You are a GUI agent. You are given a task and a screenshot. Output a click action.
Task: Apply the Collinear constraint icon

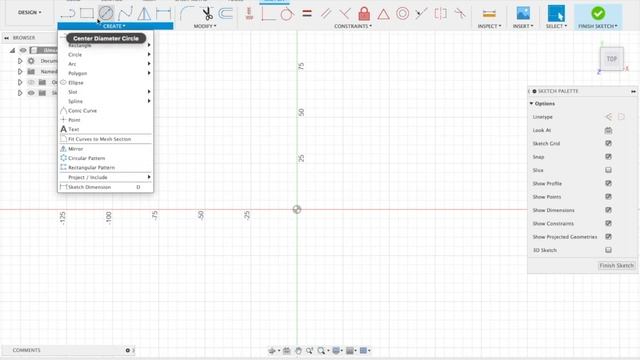coord(421,13)
